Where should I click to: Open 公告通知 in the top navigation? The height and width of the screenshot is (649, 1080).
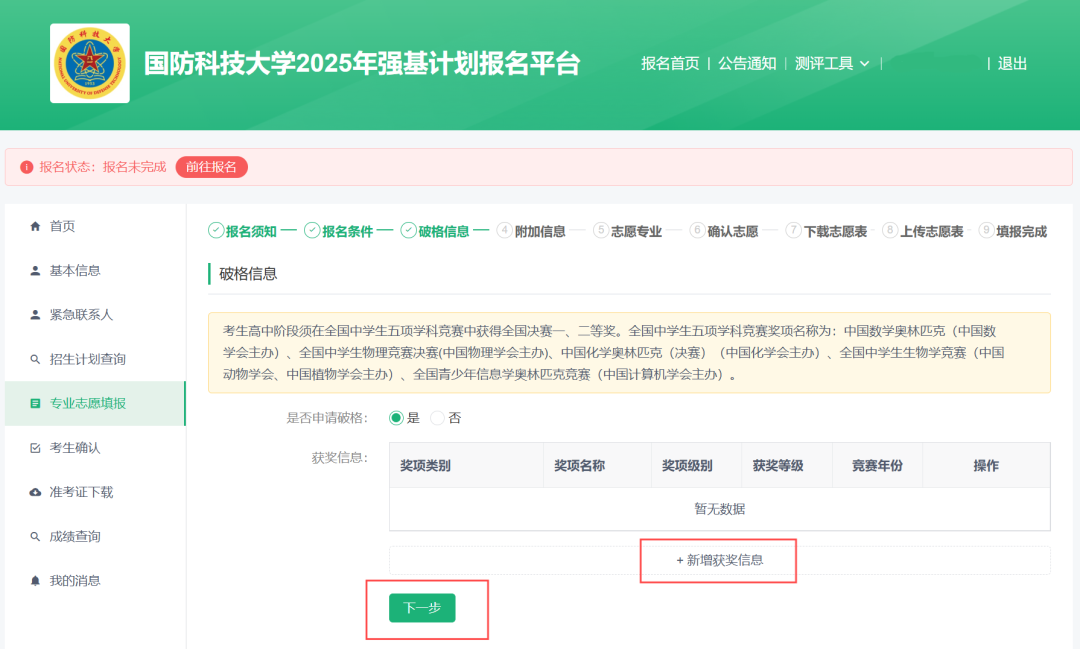click(x=747, y=63)
